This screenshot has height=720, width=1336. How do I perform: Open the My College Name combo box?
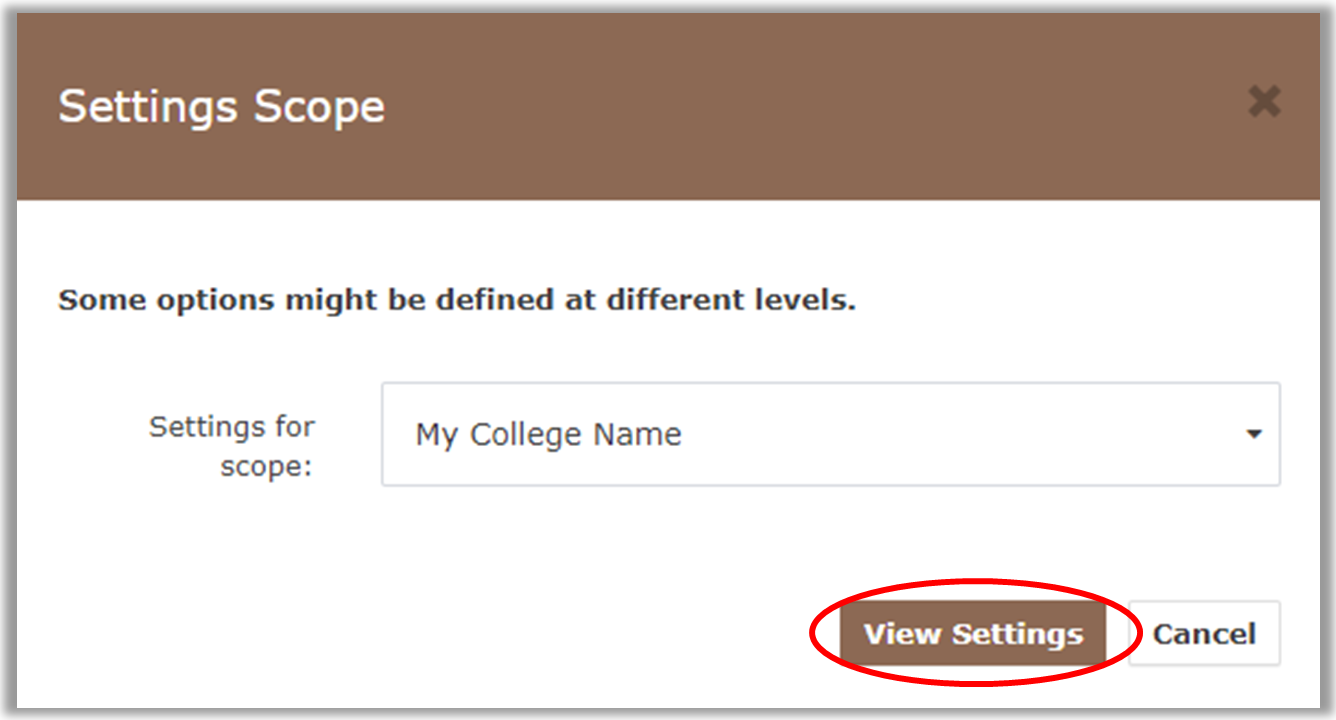(800, 435)
